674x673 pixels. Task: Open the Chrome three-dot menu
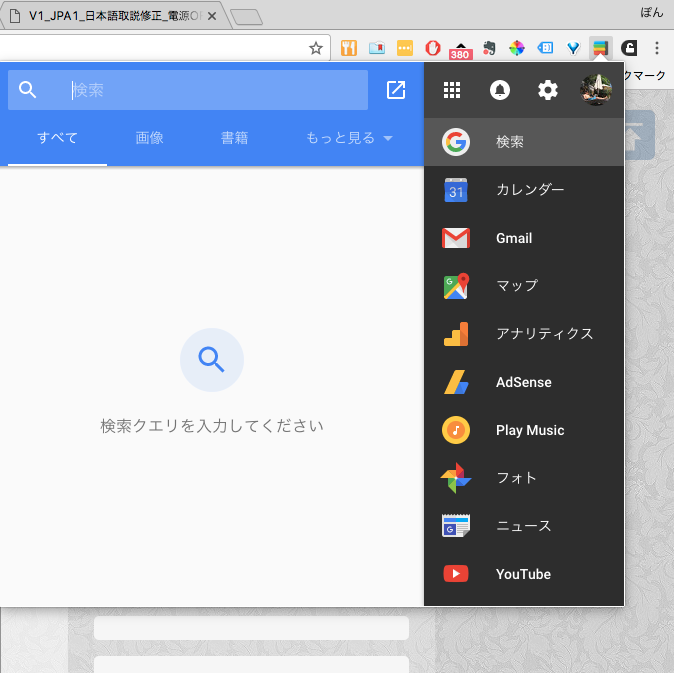coord(657,48)
